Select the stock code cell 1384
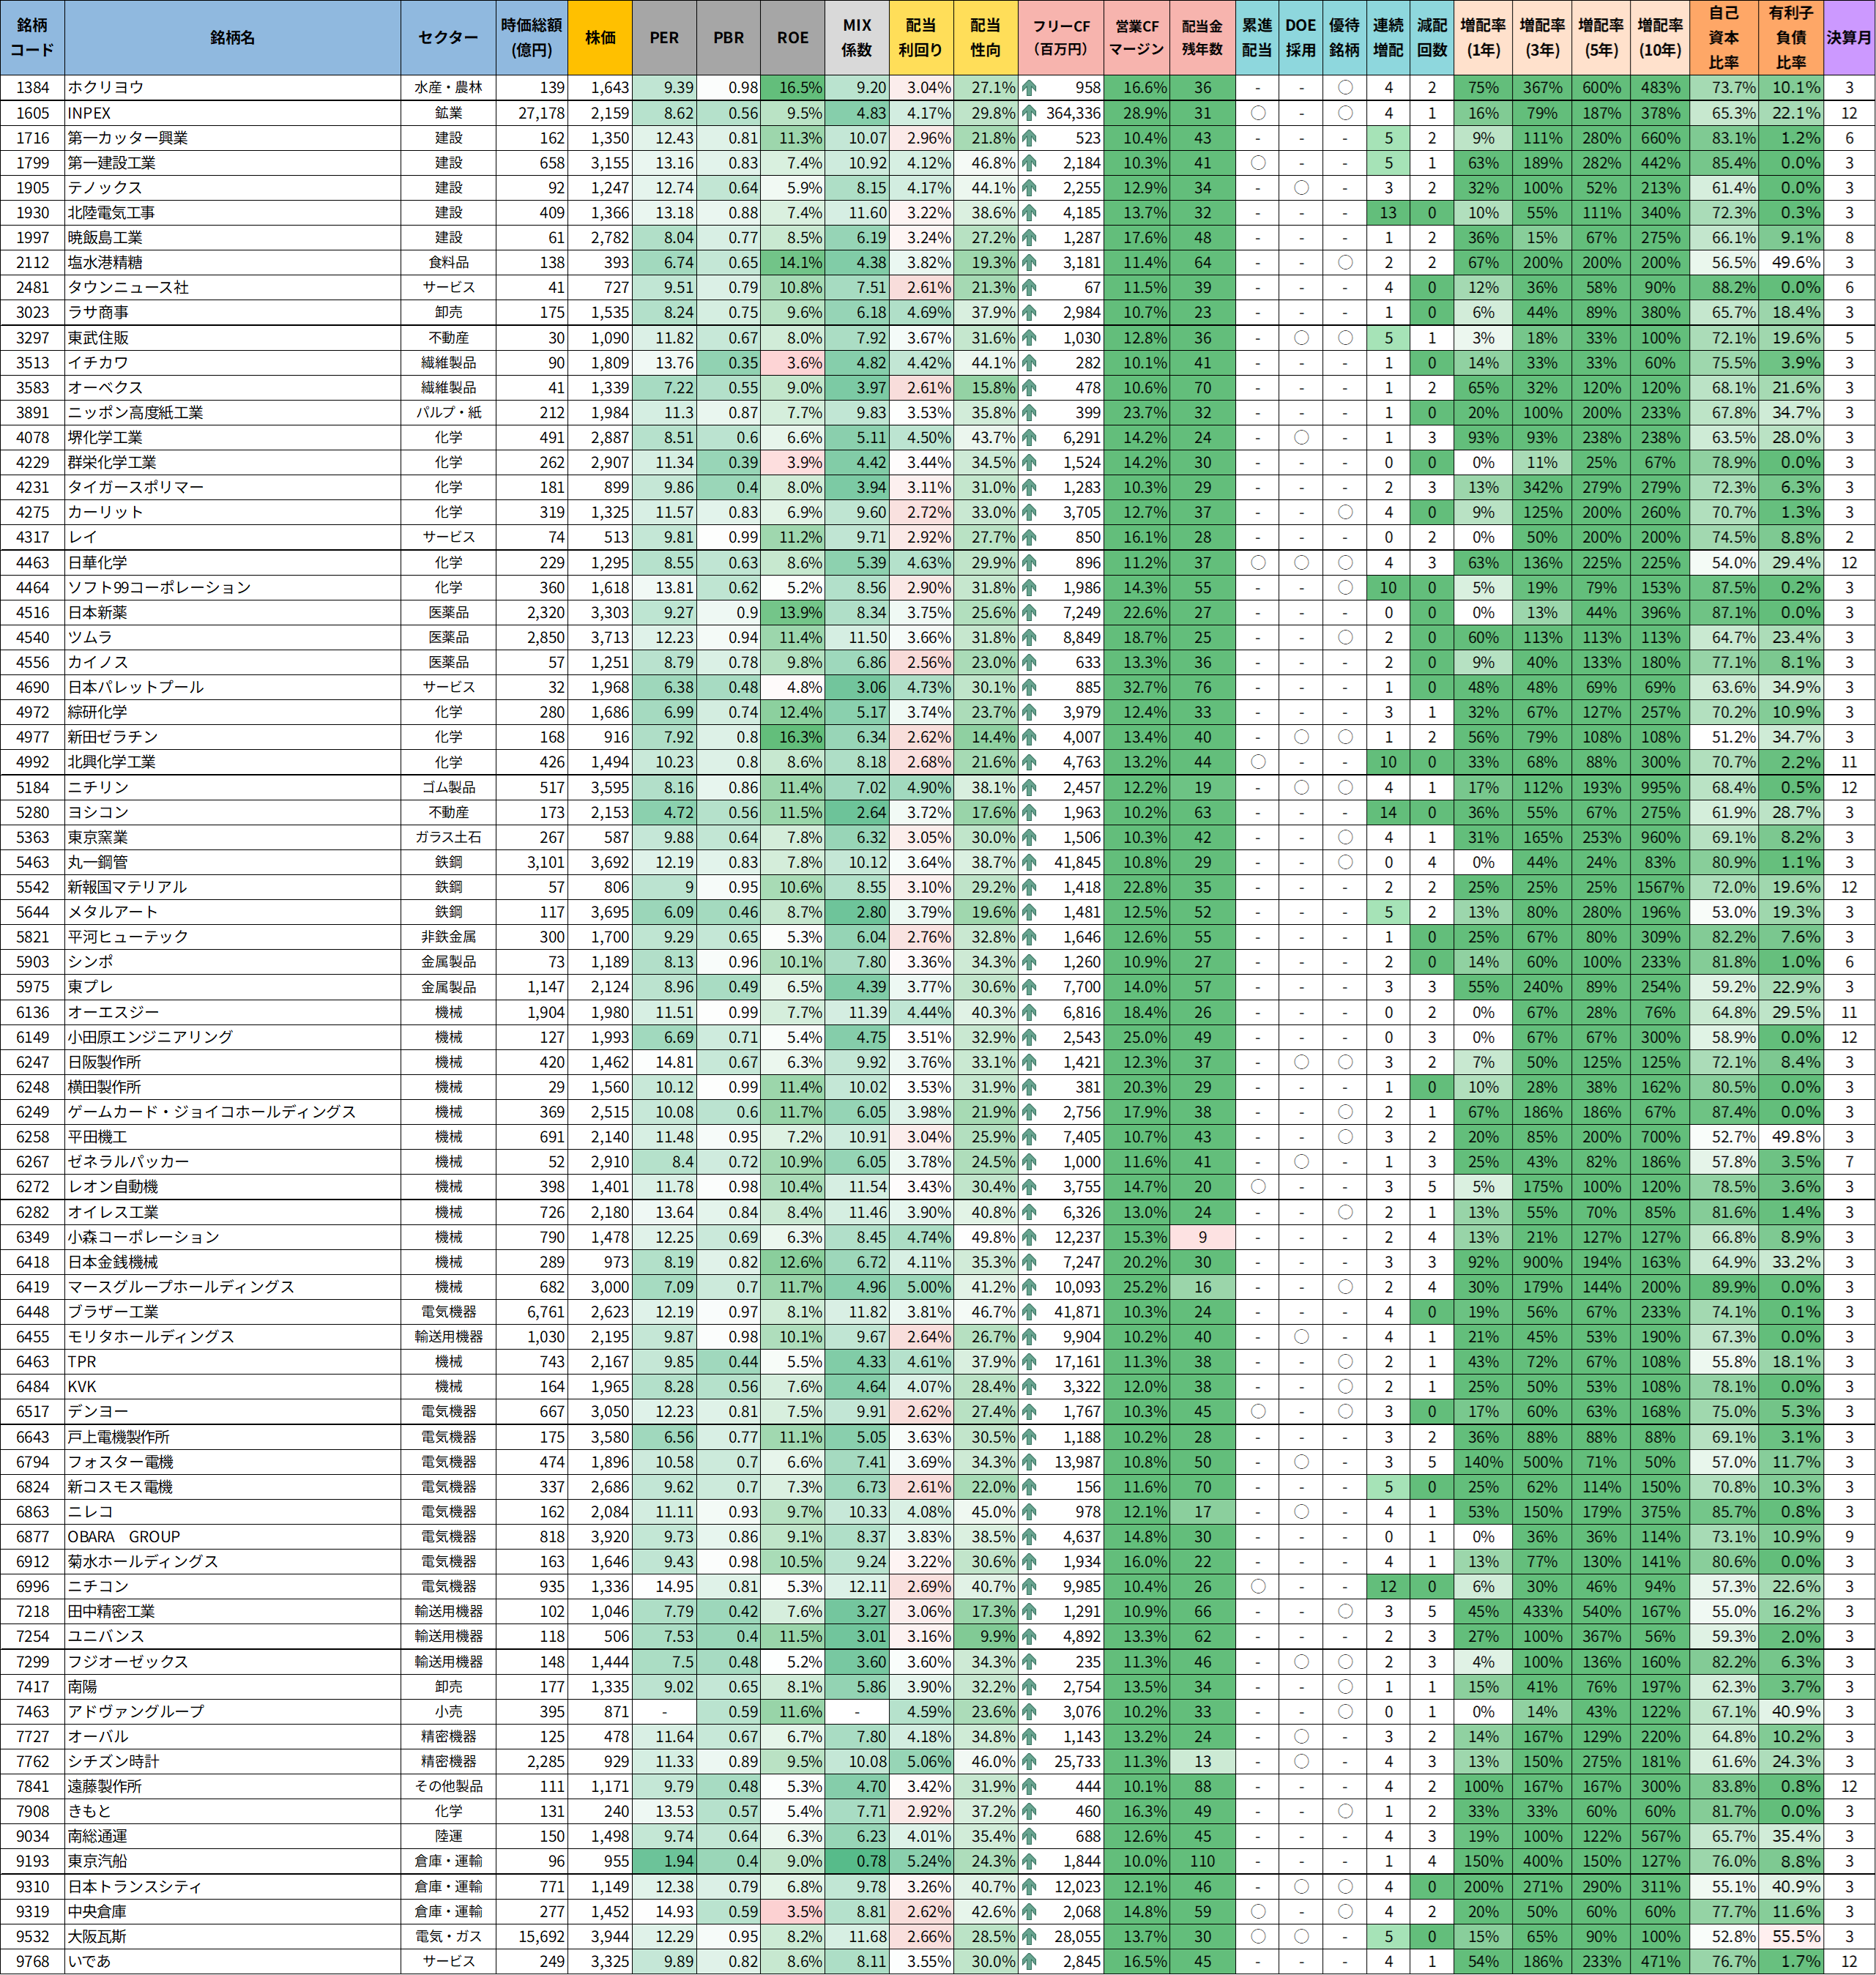Screen dimensions: 1876x1975 click(32, 88)
